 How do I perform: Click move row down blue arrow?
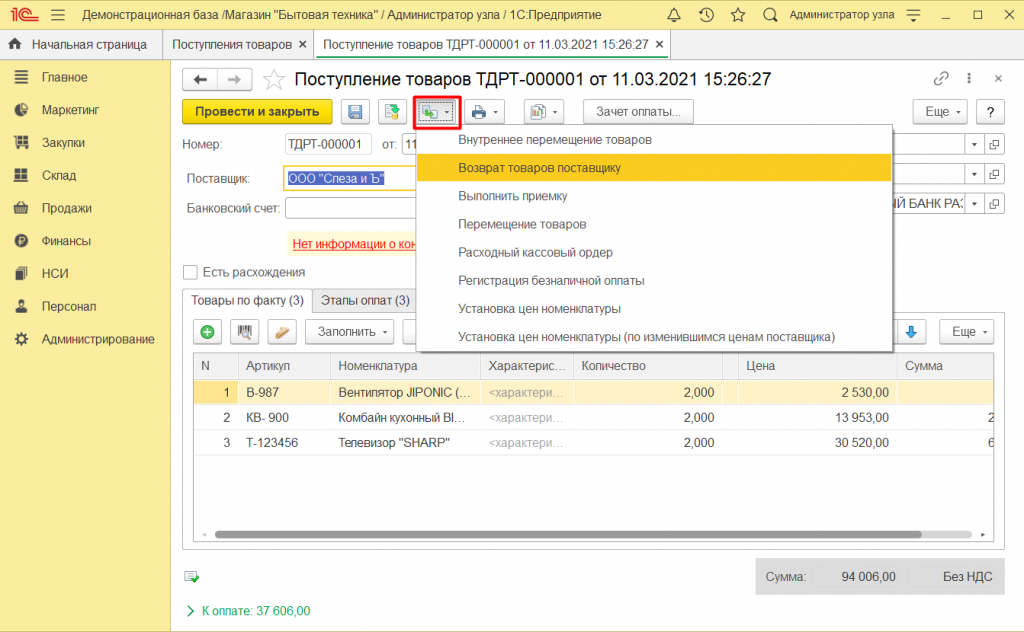point(912,332)
